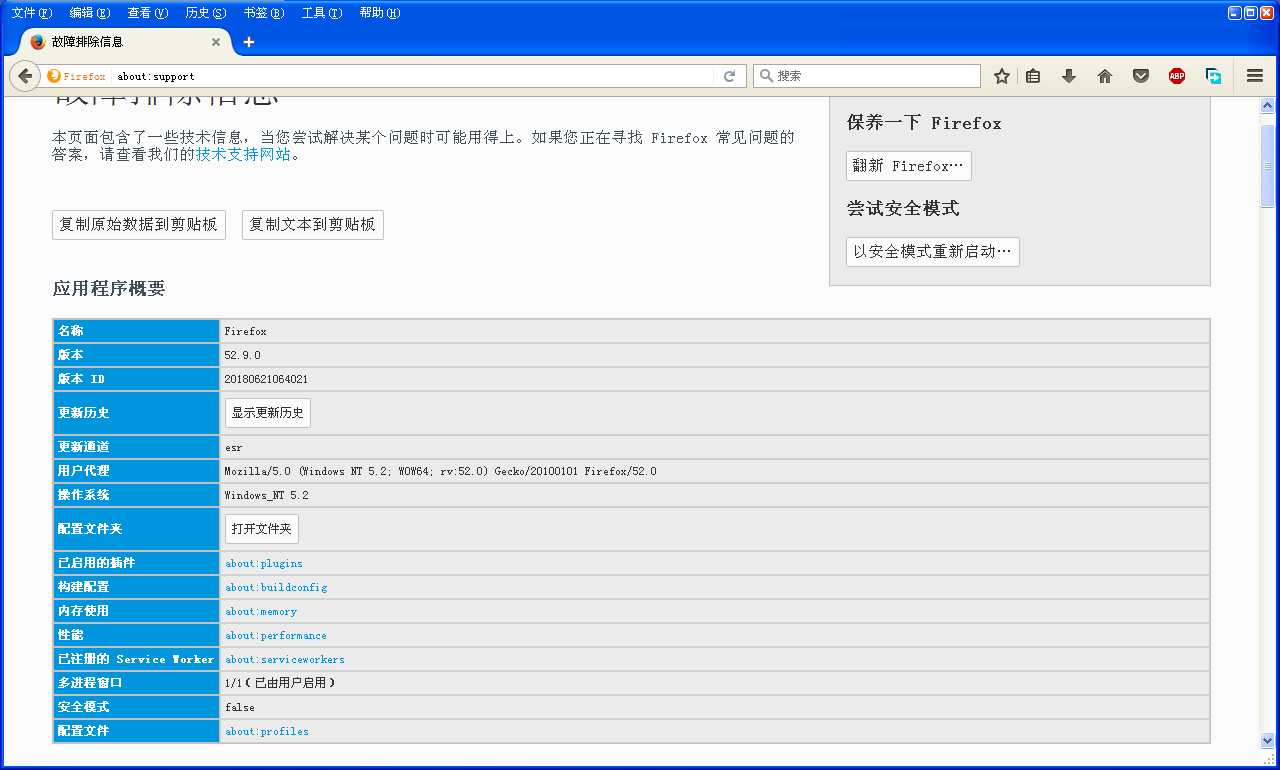Screen dimensions: 1280x770
Task: Click safe mode value false
Action: [x=240, y=708]
